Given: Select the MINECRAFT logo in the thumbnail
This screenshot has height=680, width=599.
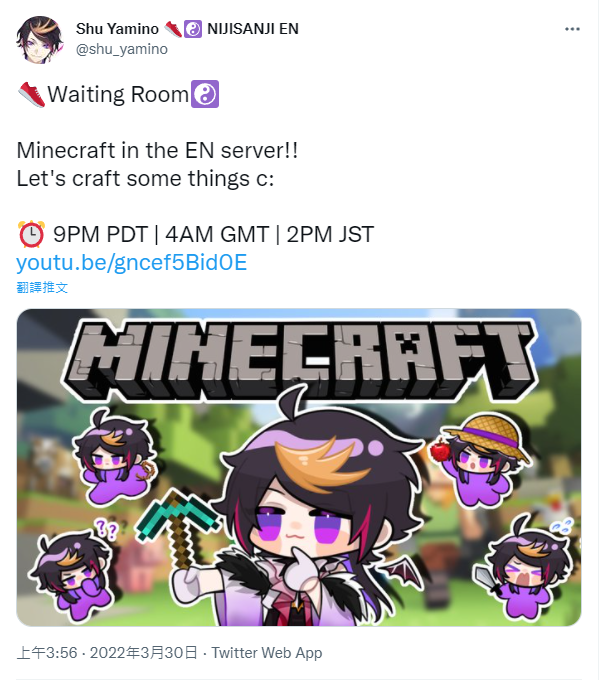Looking at the screenshot, I should [x=300, y=360].
